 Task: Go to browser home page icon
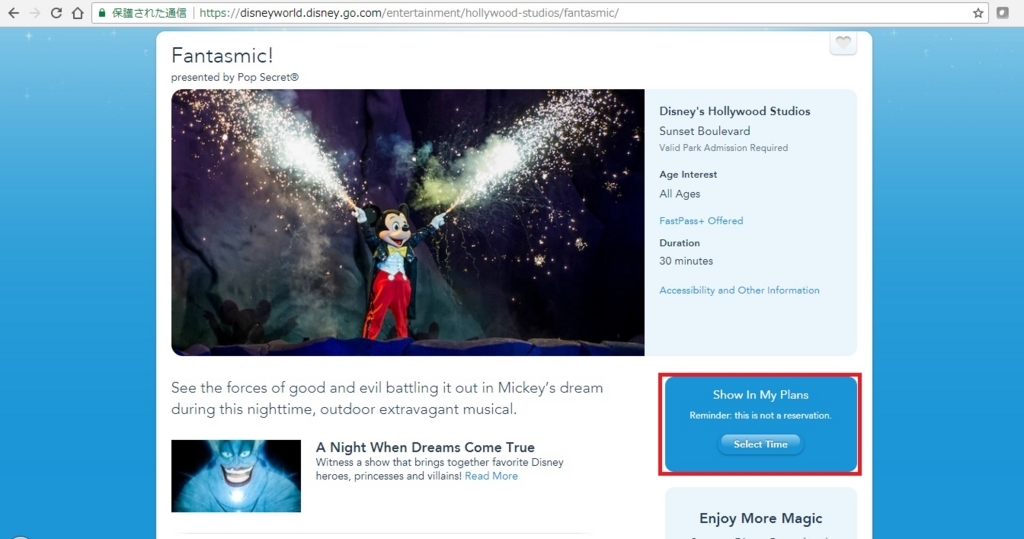pyautogui.click(x=77, y=13)
